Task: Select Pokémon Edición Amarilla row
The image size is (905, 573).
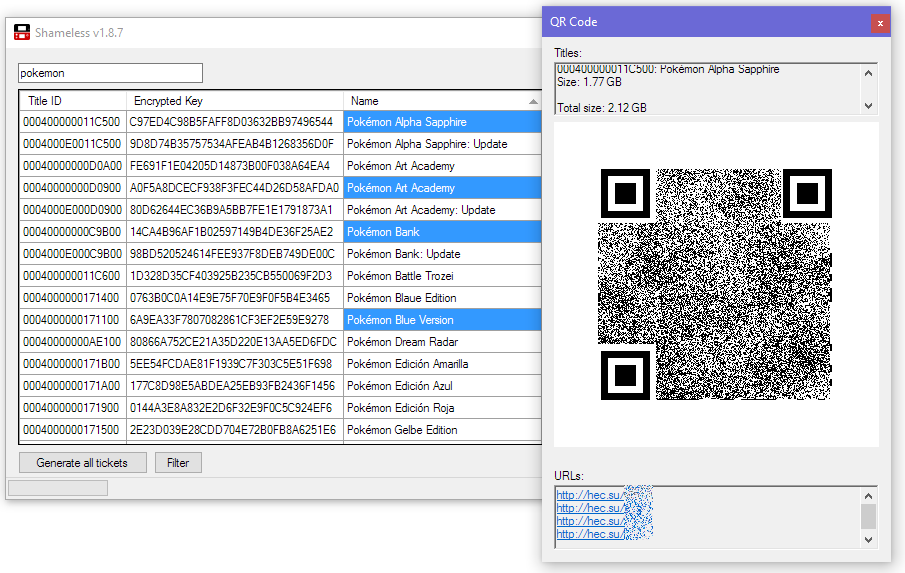Action: click(x=281, y=364)
